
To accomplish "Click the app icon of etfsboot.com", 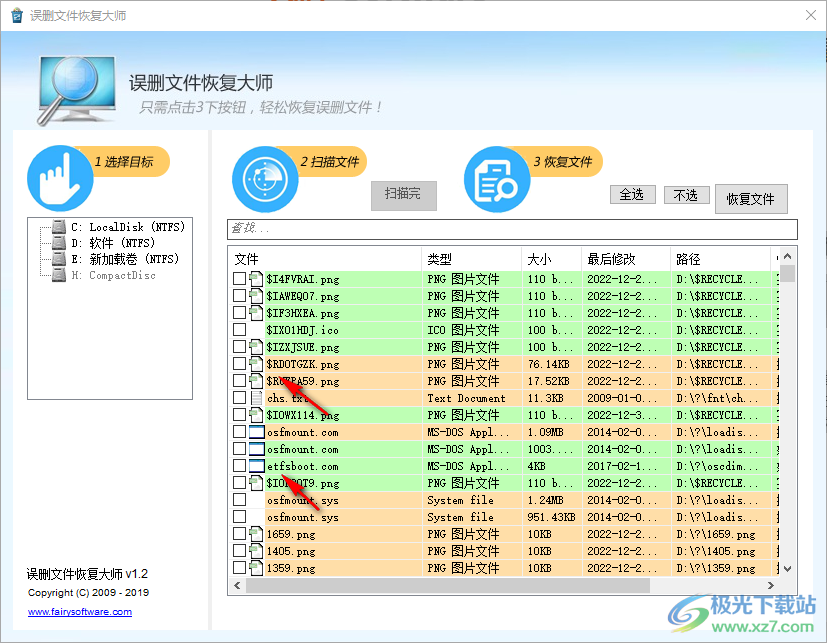I will point(256,466).
